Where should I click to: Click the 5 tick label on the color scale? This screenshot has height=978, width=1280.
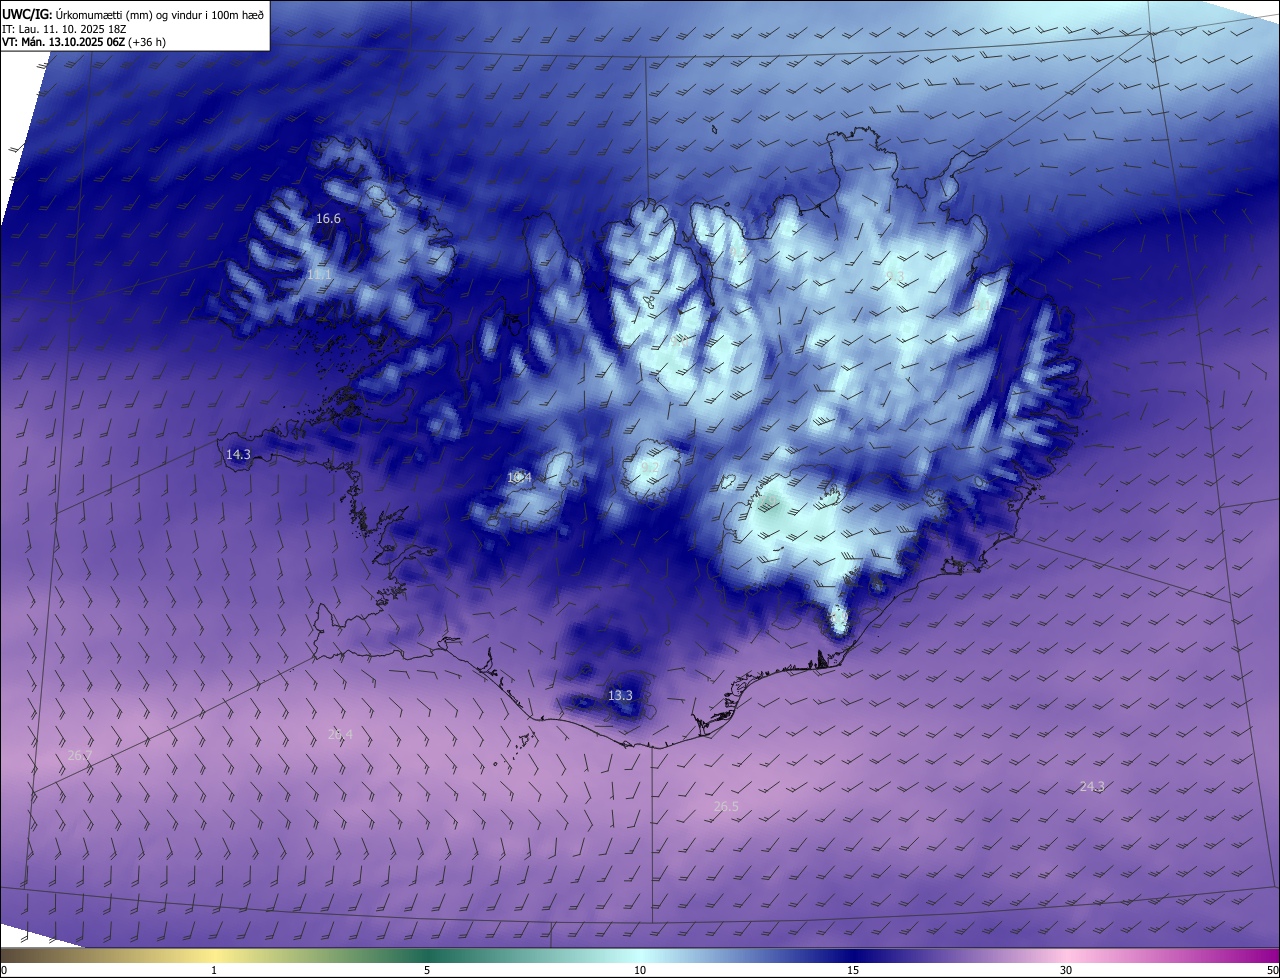point(427,970)
